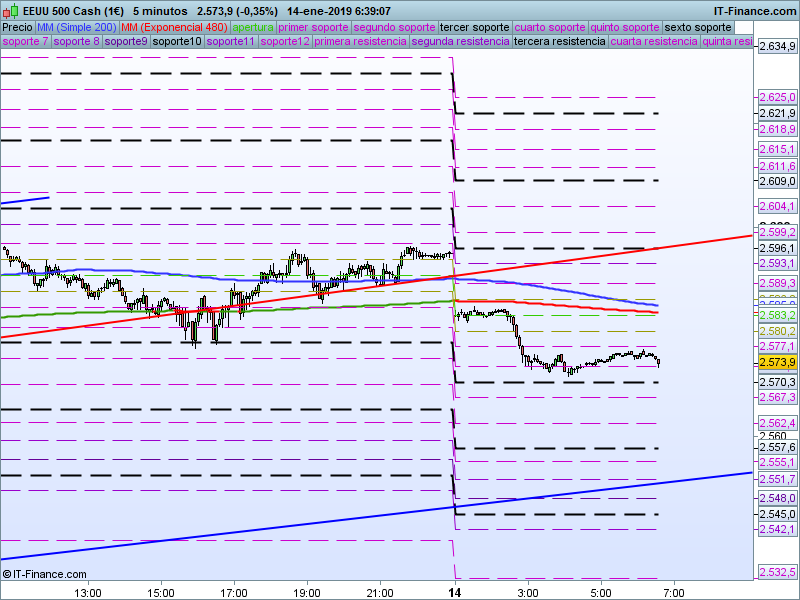
Task: Click the soporte 8 label
Action: (77, 41)
